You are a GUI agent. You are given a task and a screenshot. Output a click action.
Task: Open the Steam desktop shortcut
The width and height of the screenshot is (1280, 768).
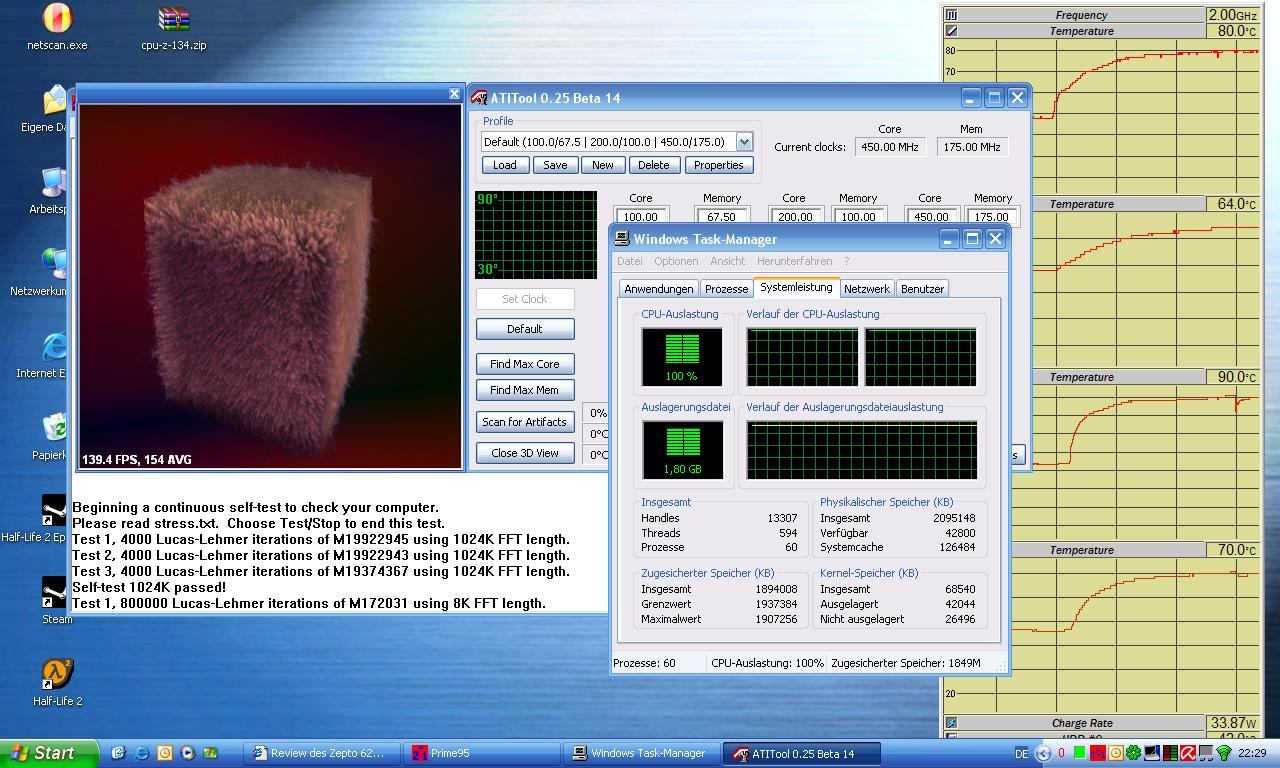click(54, 592)
